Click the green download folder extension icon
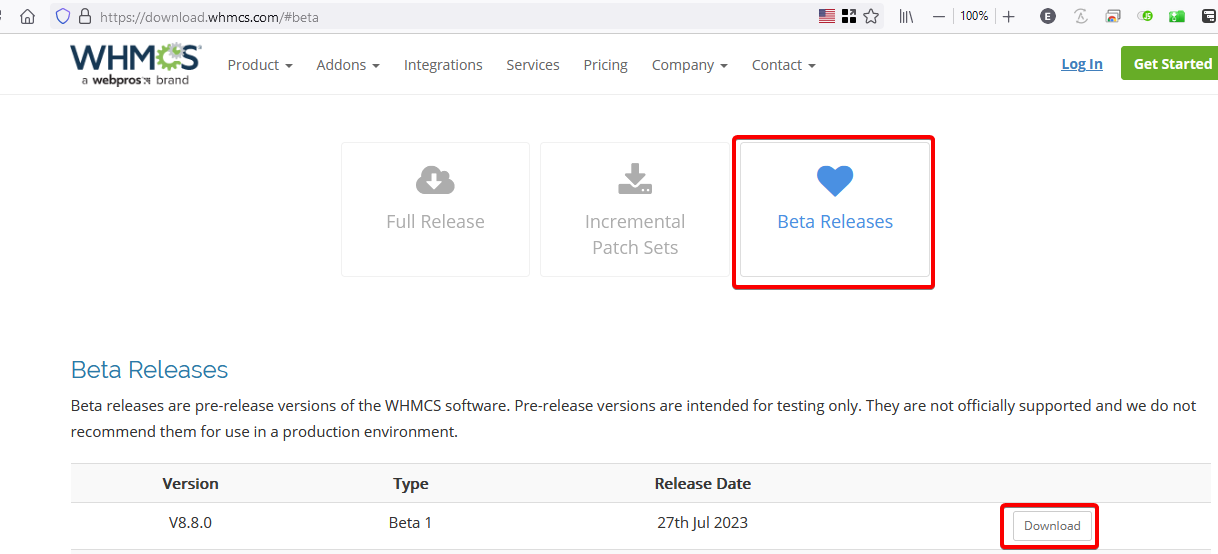Screen dimensions: 1218x554 pos(1177,16)
